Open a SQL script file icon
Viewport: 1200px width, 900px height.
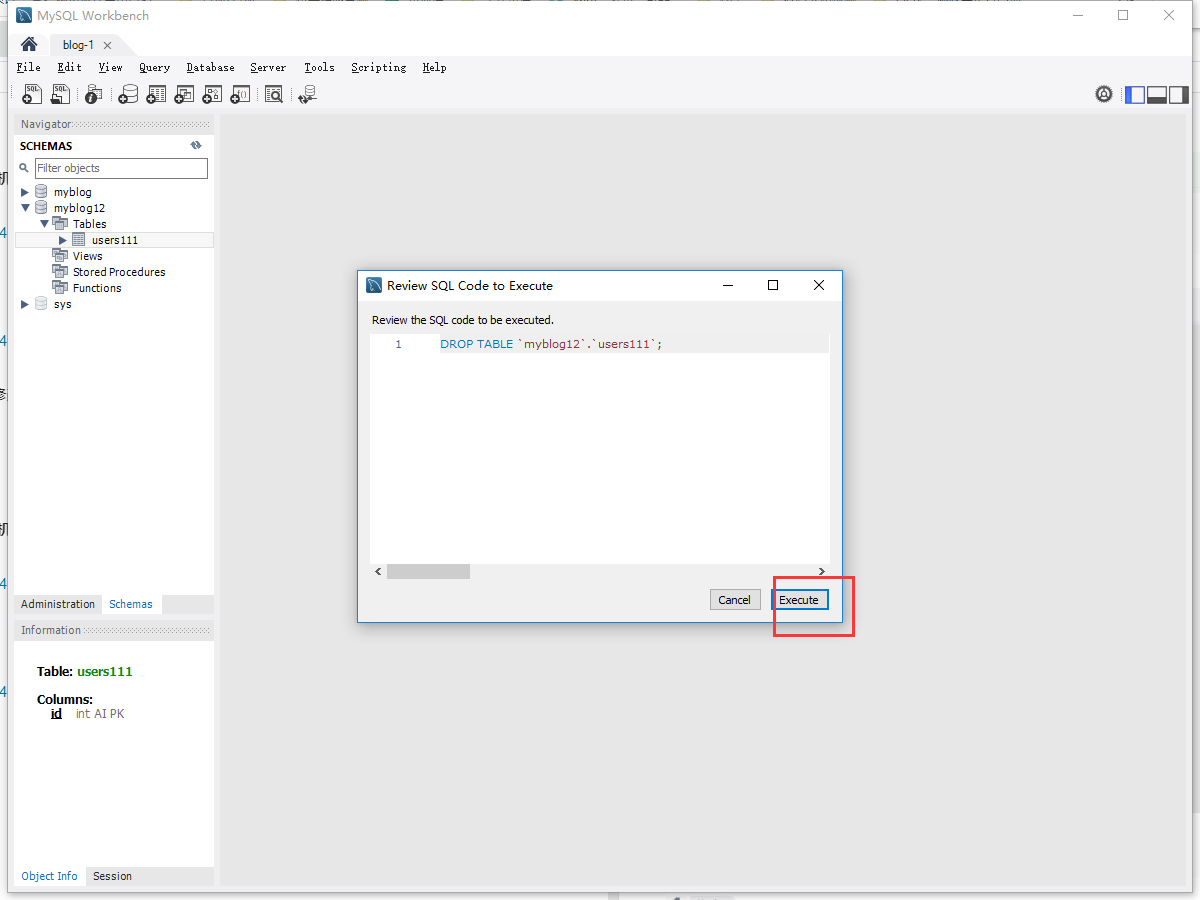coord(61,94)
